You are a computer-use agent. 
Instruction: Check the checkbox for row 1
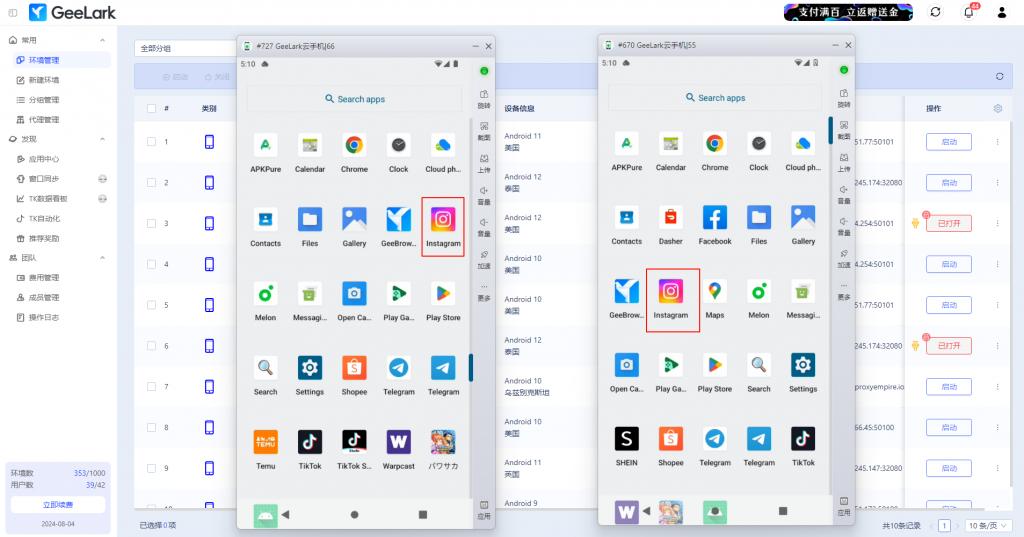pyautogui.click(x=151, y=142)
